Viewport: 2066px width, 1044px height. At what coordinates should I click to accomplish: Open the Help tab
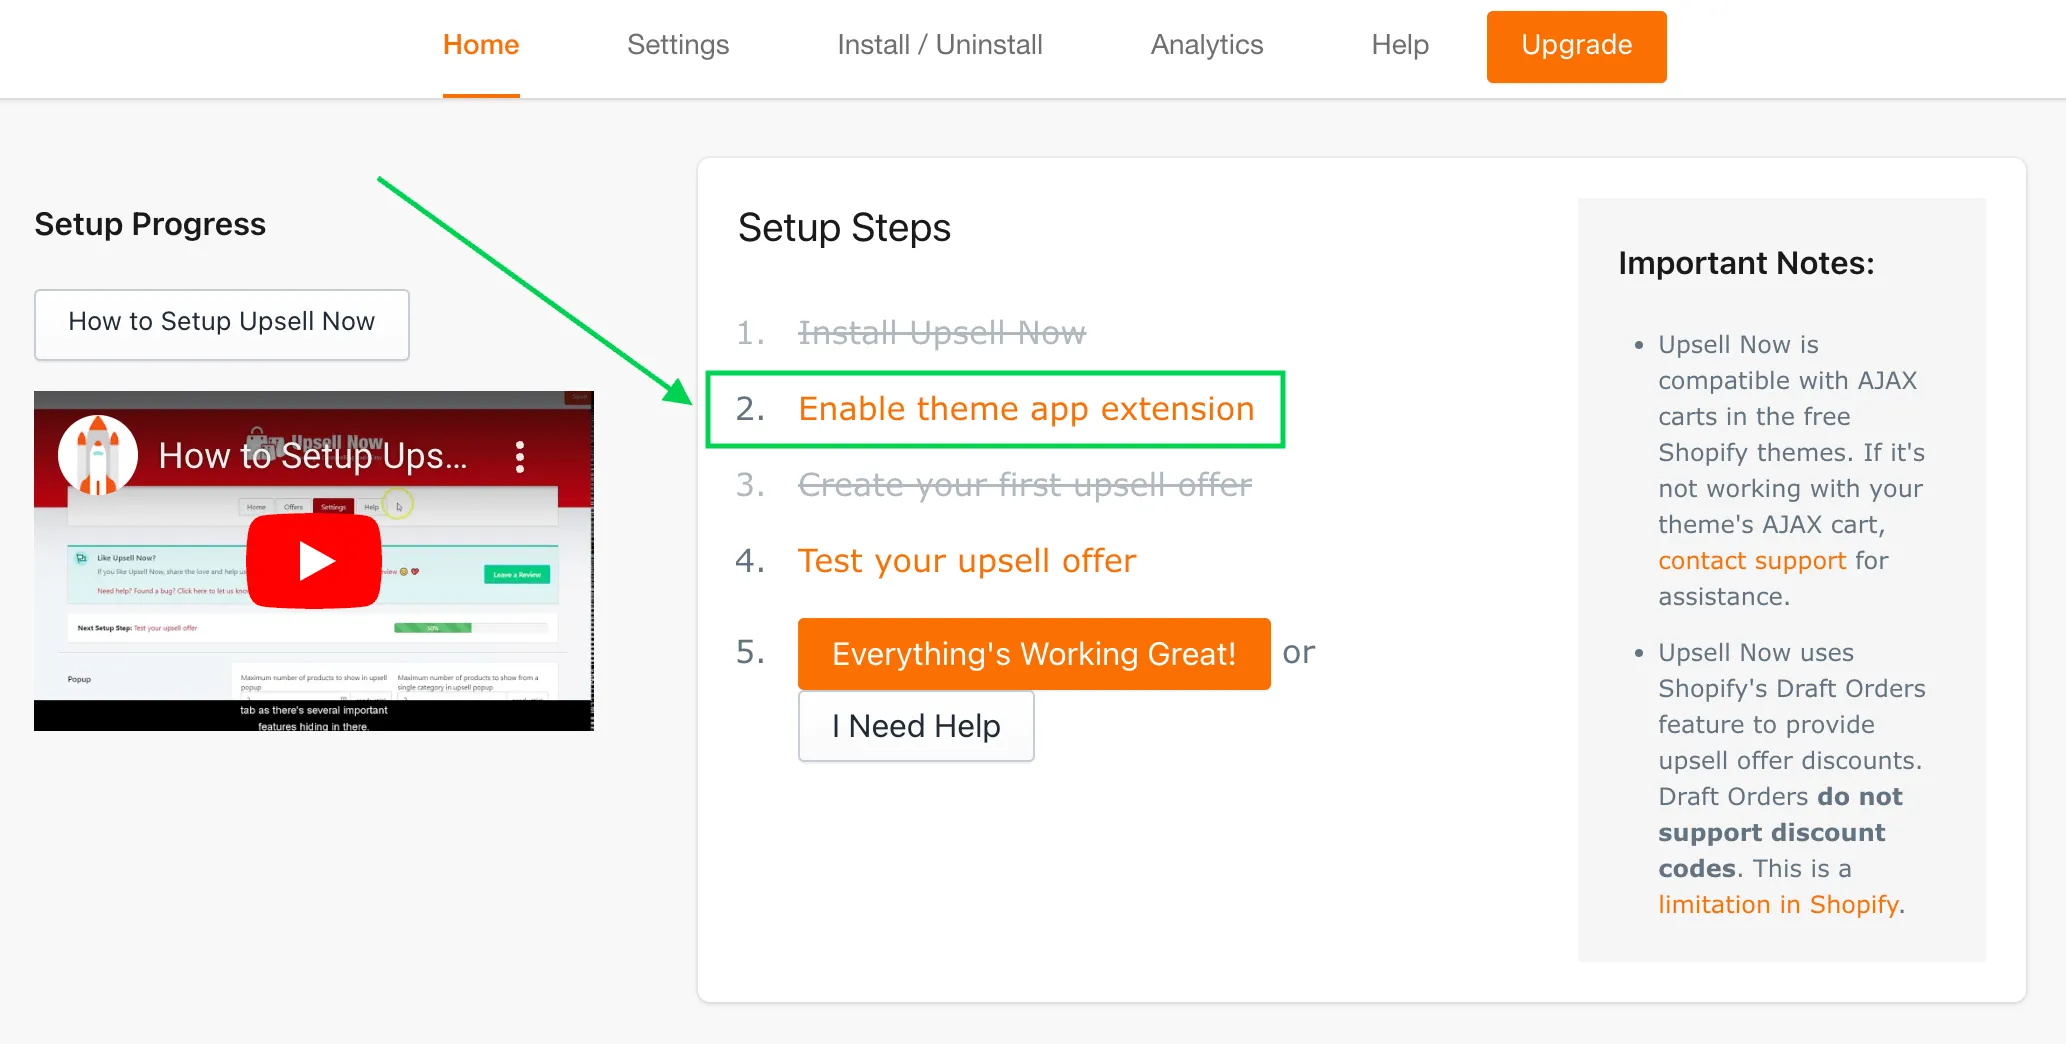(1400, 45)
